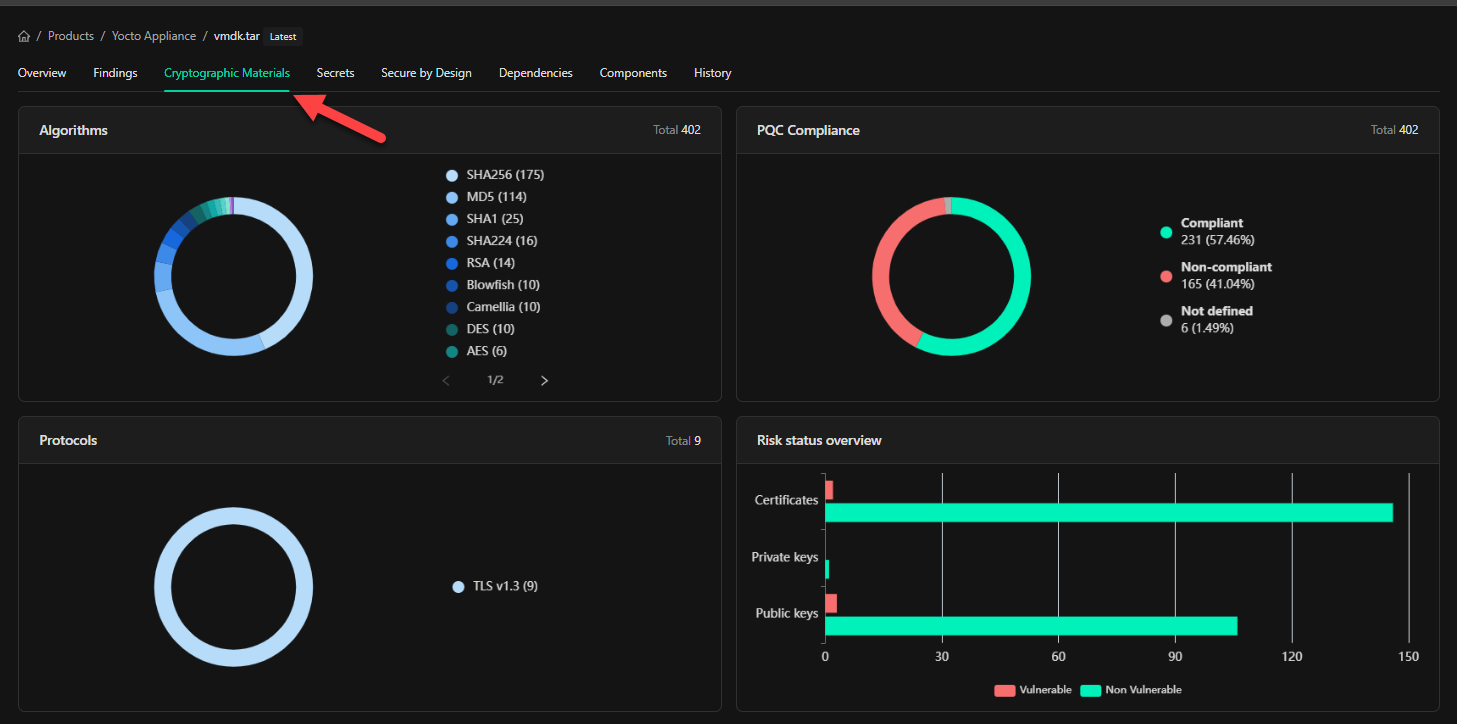Toggle Vulnerable series in risk legend
Image resolution: width=1457 pixels, height=724 pixels.
(x=1033, y=690)
